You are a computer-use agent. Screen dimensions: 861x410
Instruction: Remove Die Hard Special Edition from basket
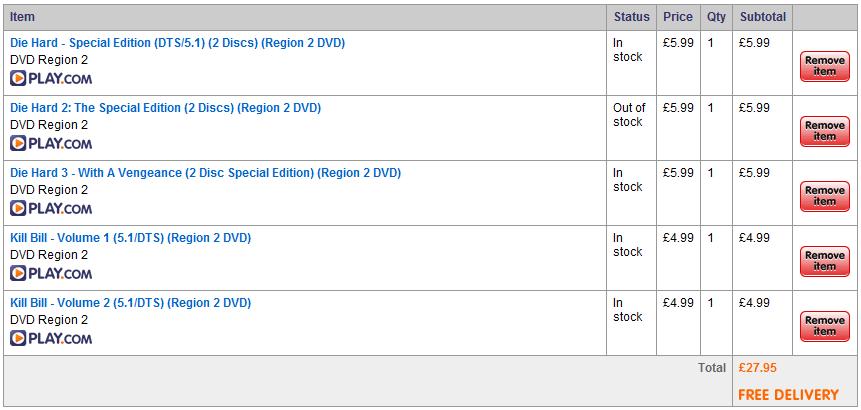pos(824,66)
